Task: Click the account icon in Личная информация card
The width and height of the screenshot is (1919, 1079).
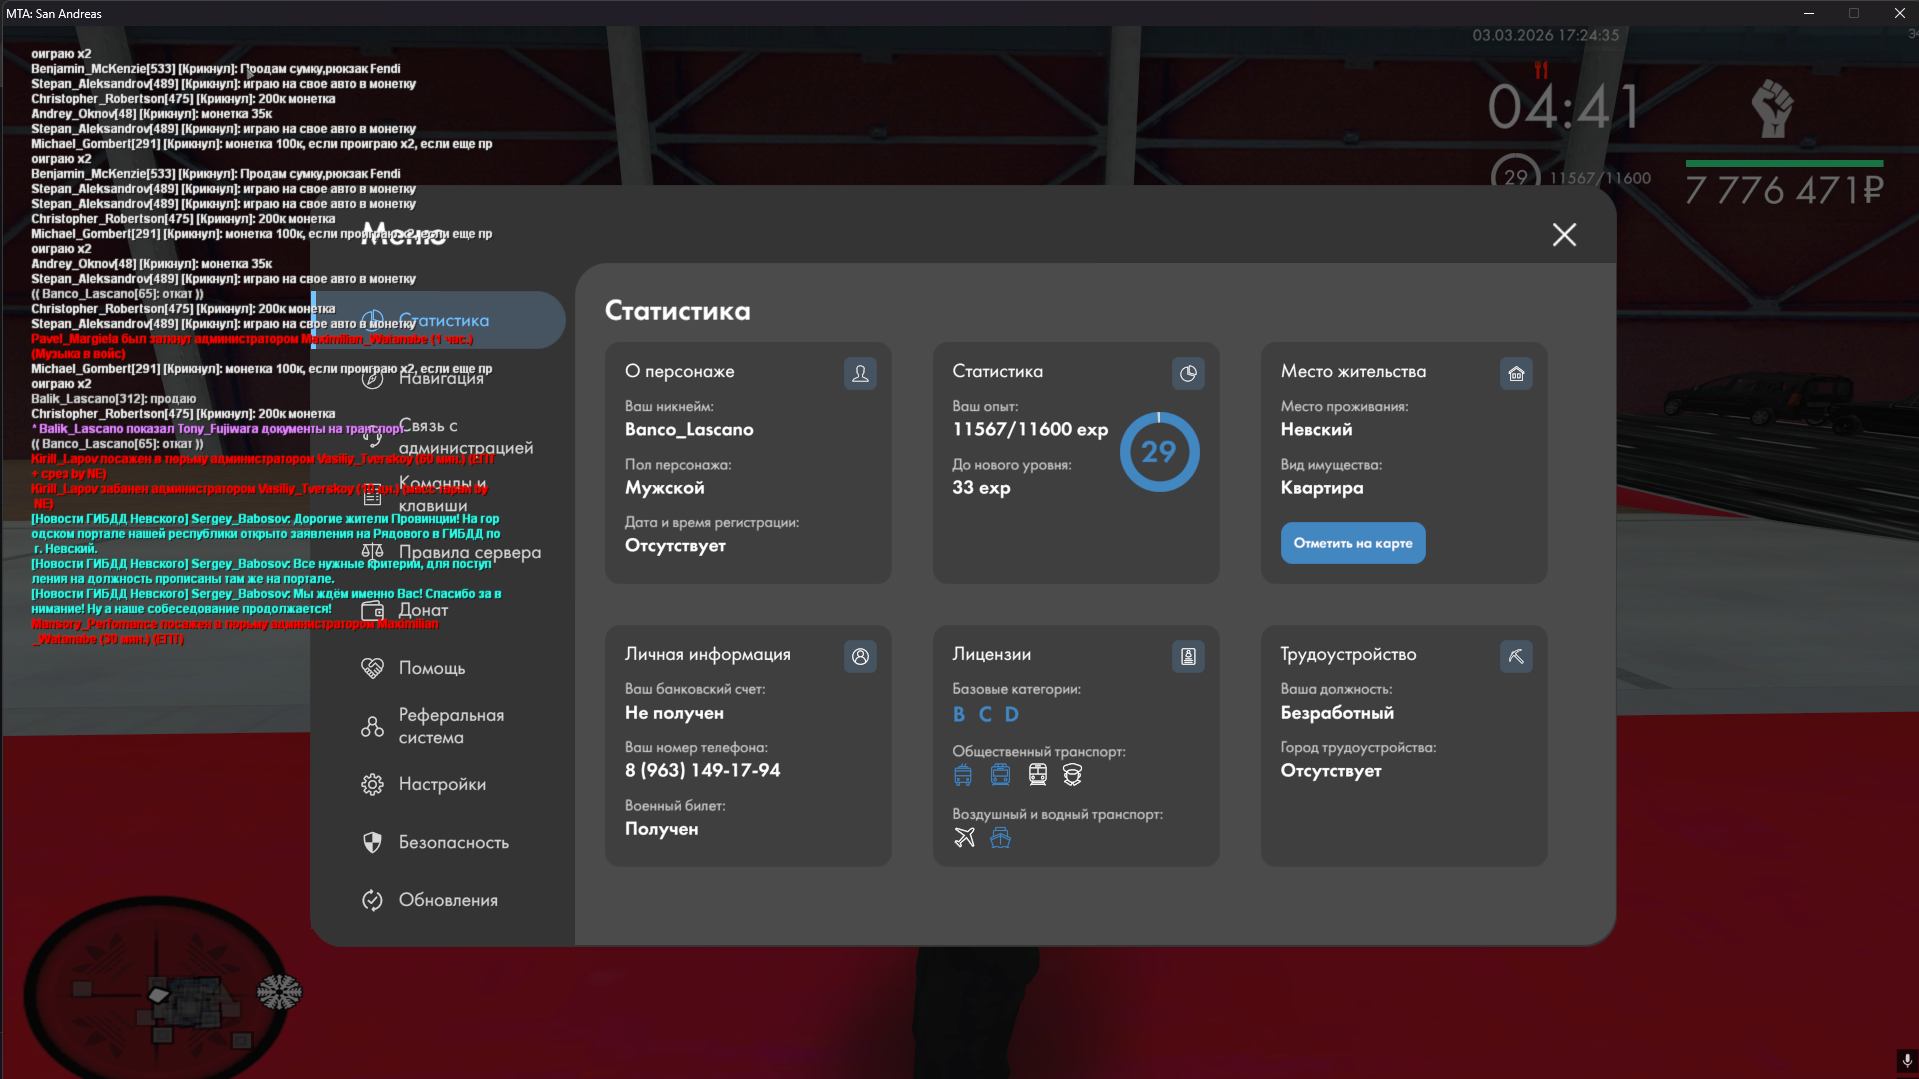Action: click(860, 657)
